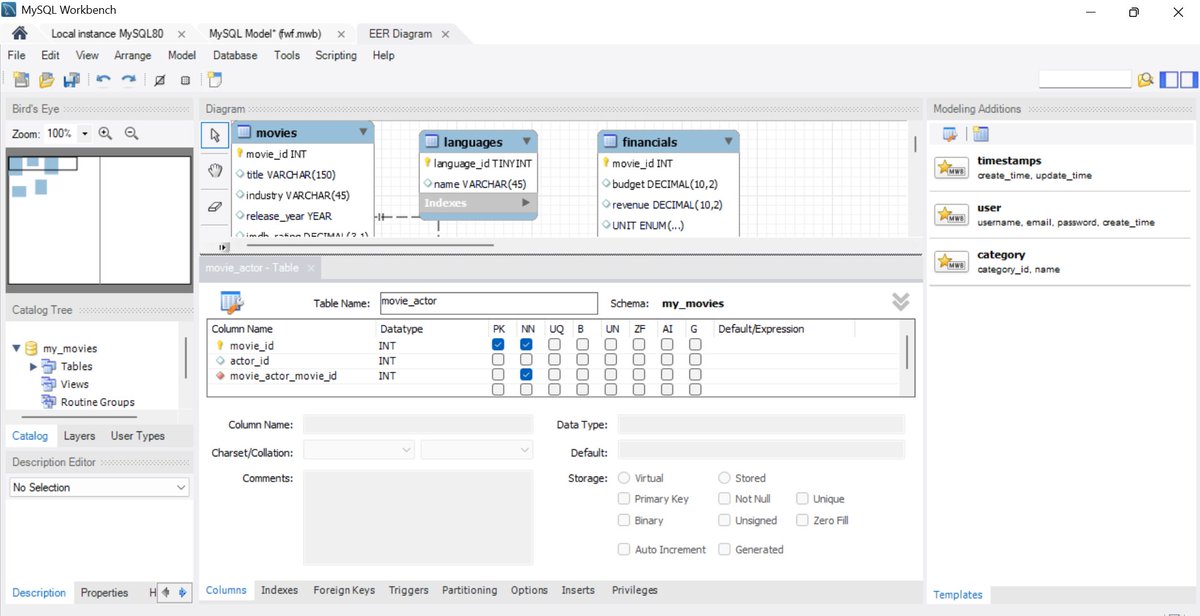Zoom in using the magnifier plus icon
The image size is (1200, 616).
click(105, 133)
